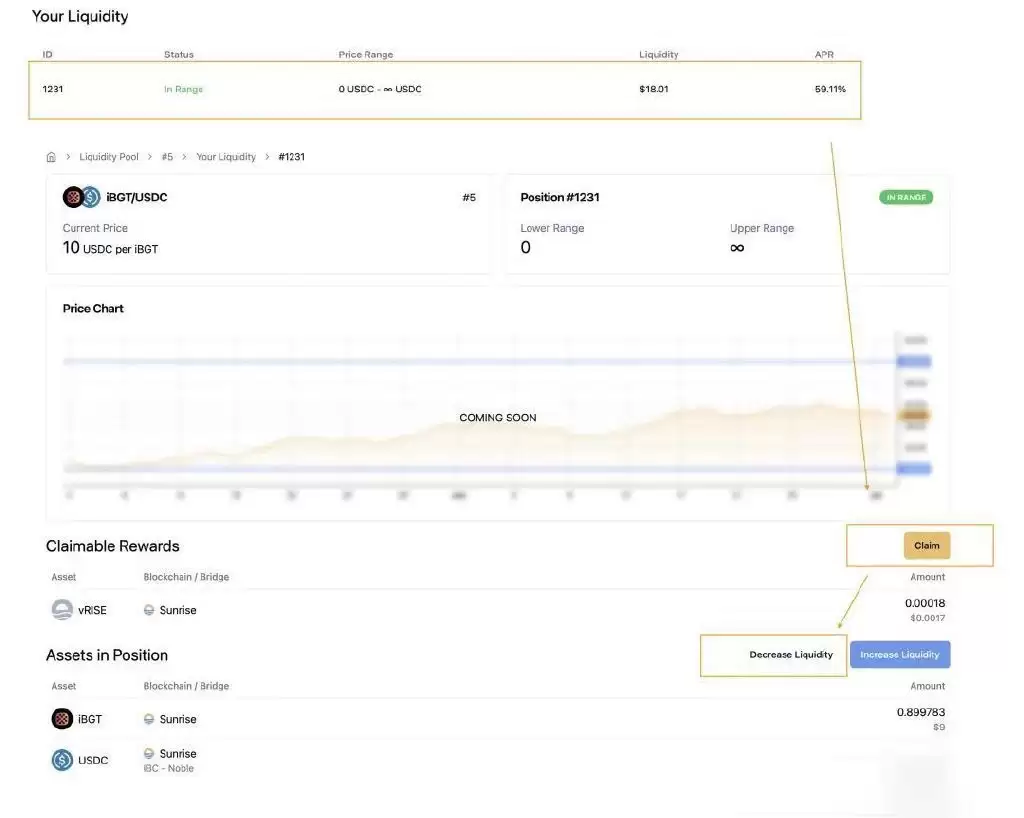Click the USDC asset icon in position

pos(62,760)
